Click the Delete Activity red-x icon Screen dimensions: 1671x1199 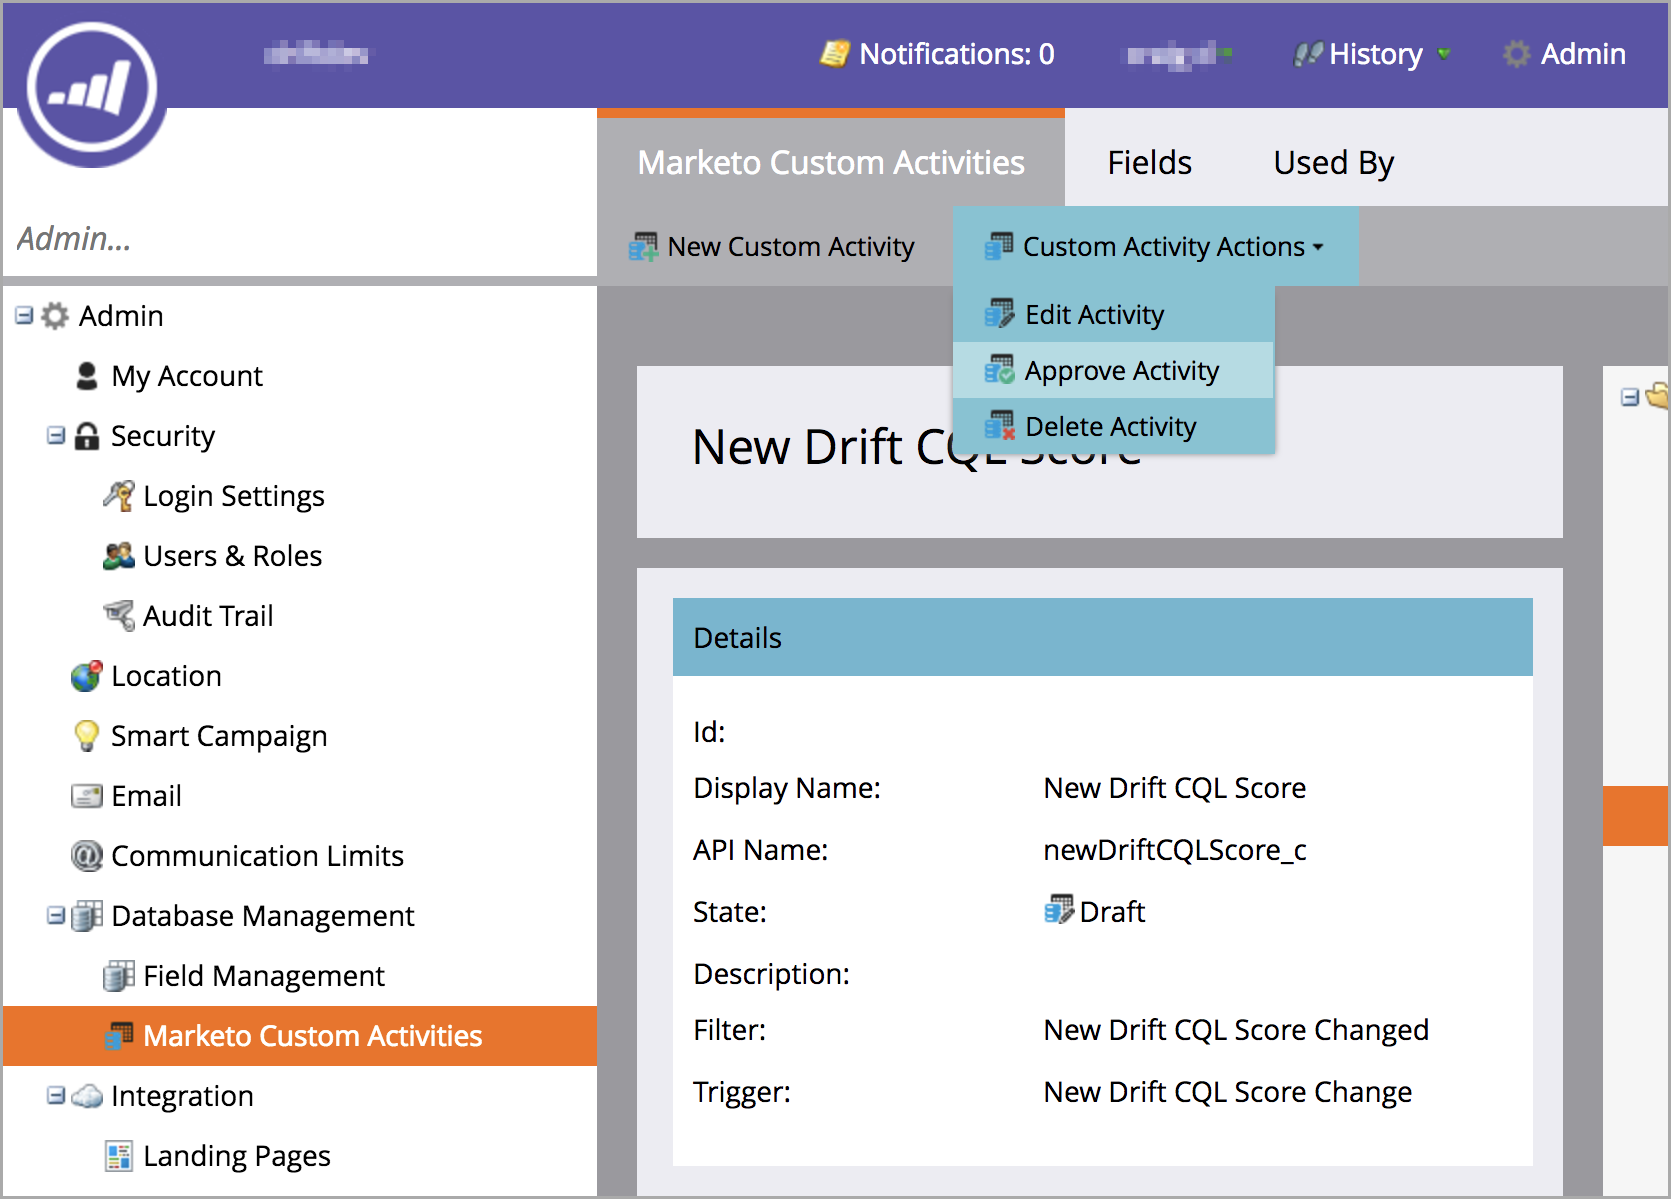point(999,426)
